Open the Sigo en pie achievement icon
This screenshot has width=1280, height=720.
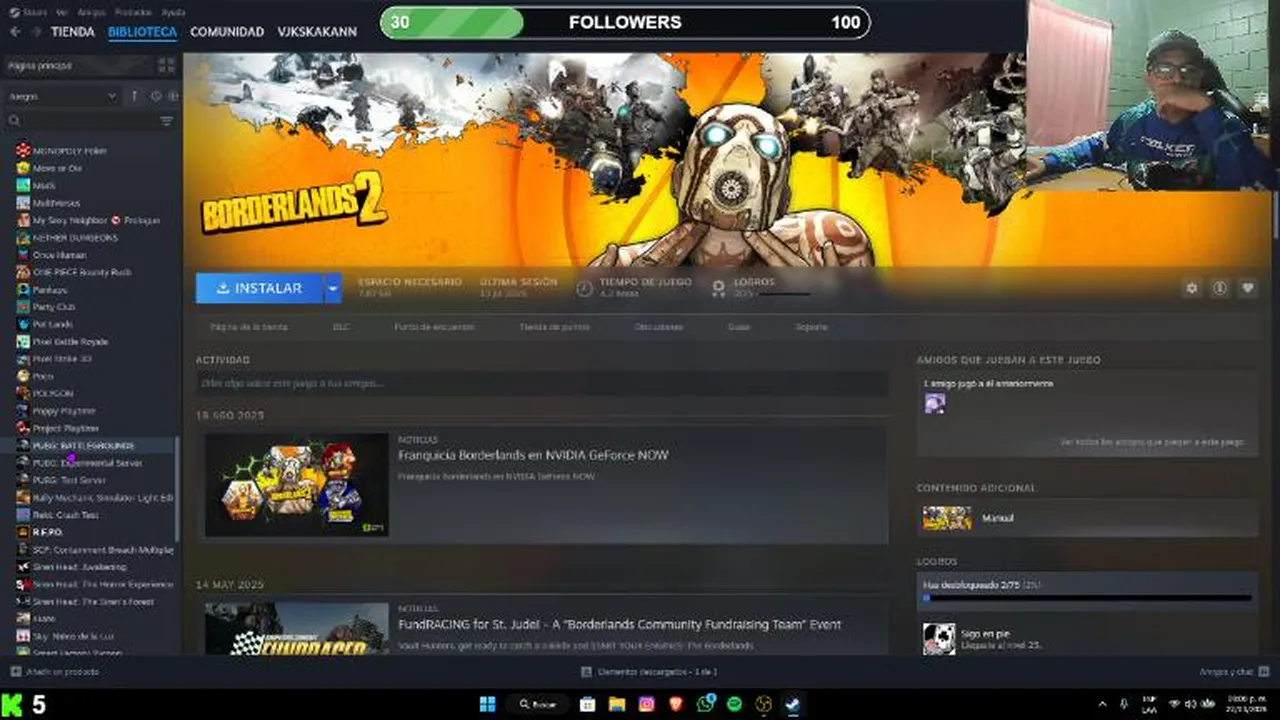pos(939,639)
